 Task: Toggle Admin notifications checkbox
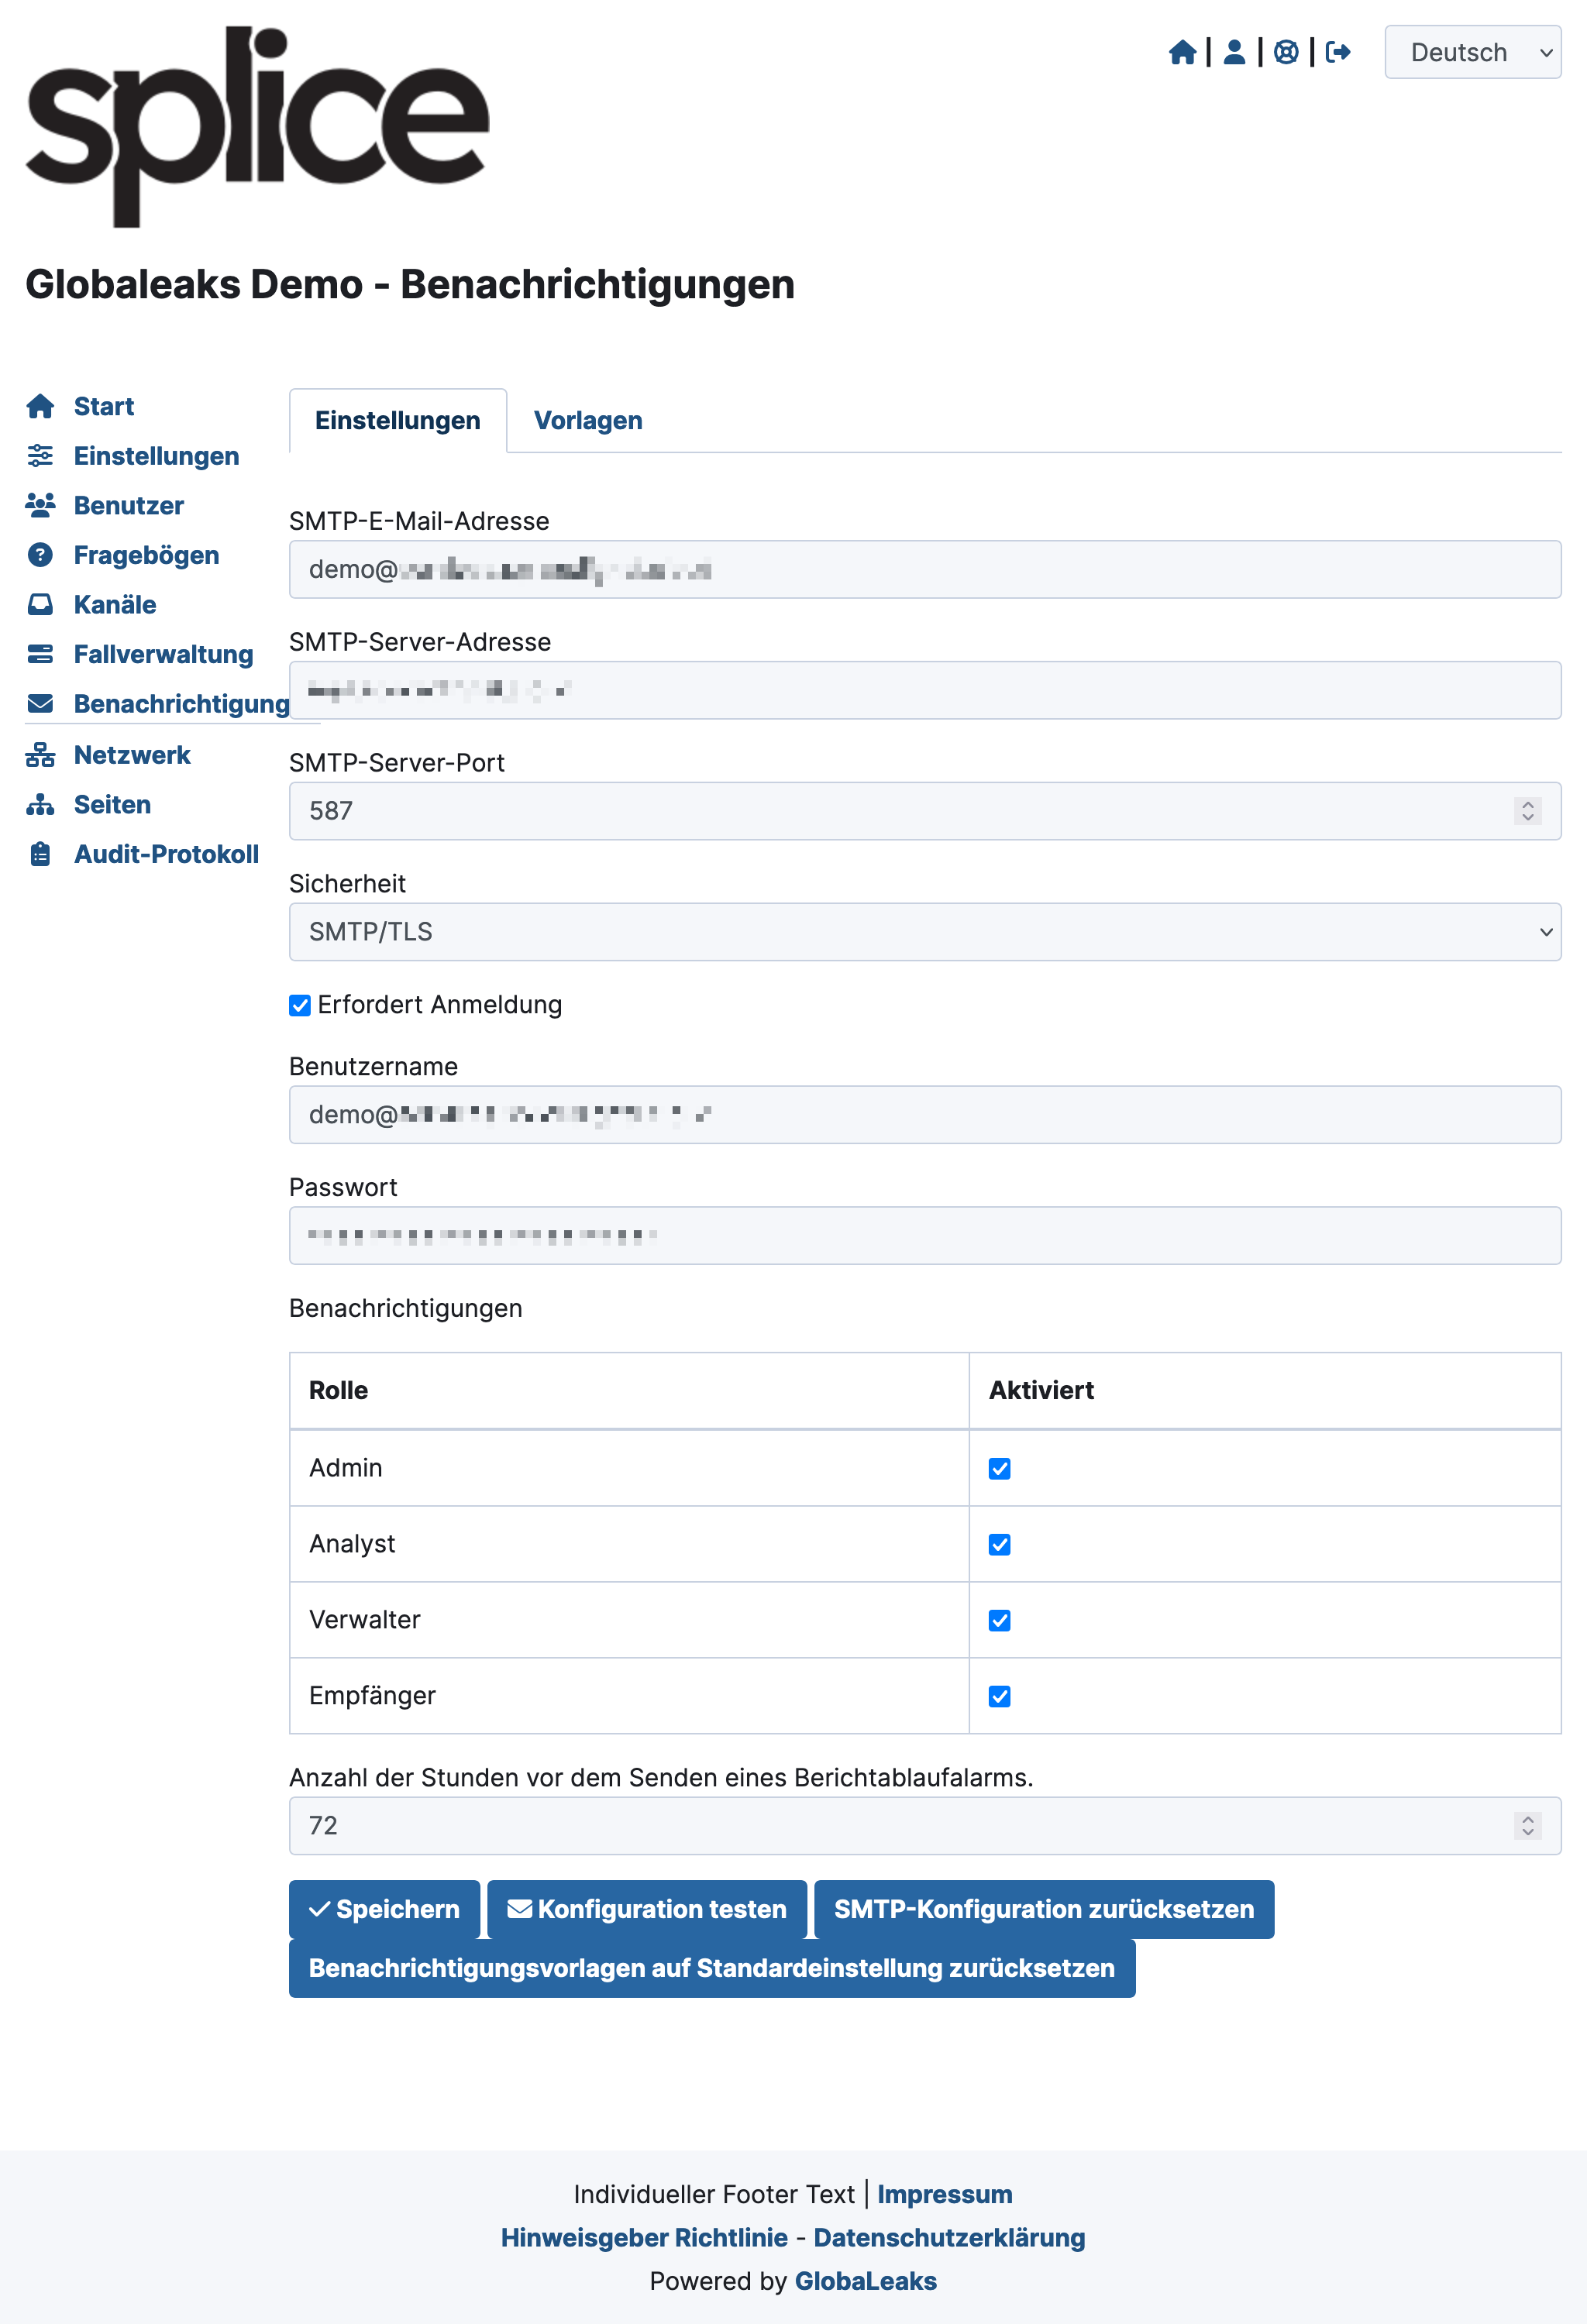click(999, 1468)
